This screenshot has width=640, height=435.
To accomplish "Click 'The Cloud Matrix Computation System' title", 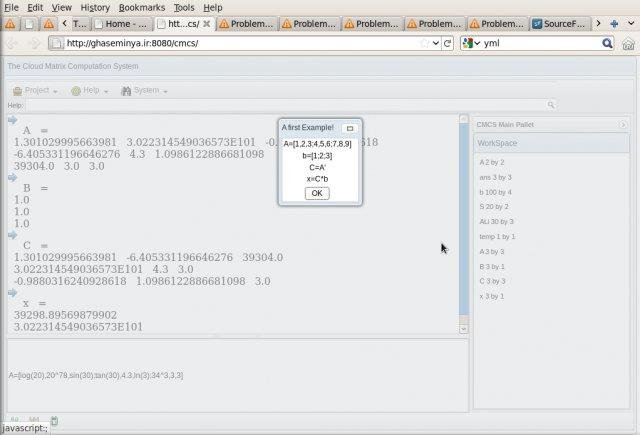I will point(73,66).
